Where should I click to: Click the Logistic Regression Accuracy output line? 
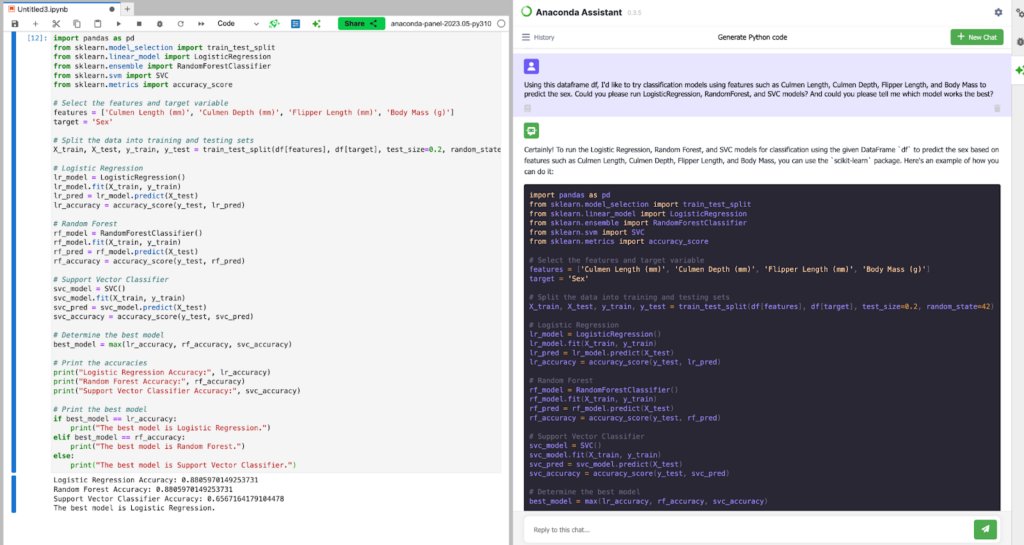coord(155,480)
